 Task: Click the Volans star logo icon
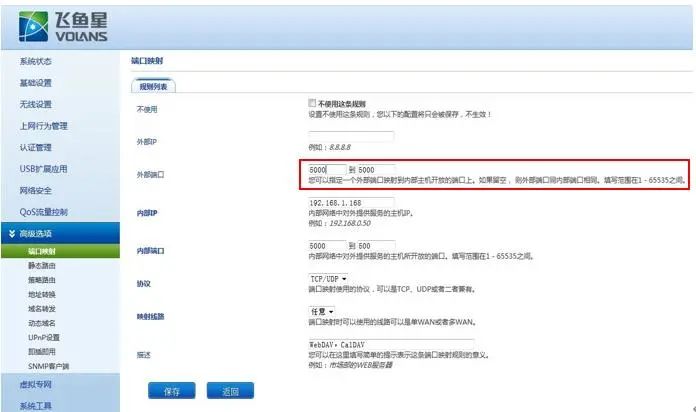click(x=33, y=27)
